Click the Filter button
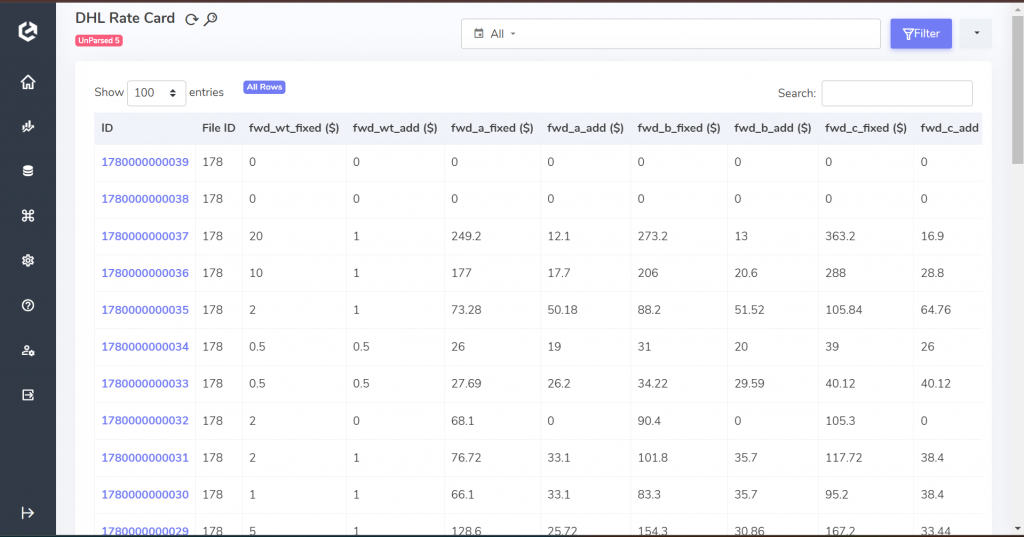Viewport: 1024px width, 537px height. click(921, 33)
